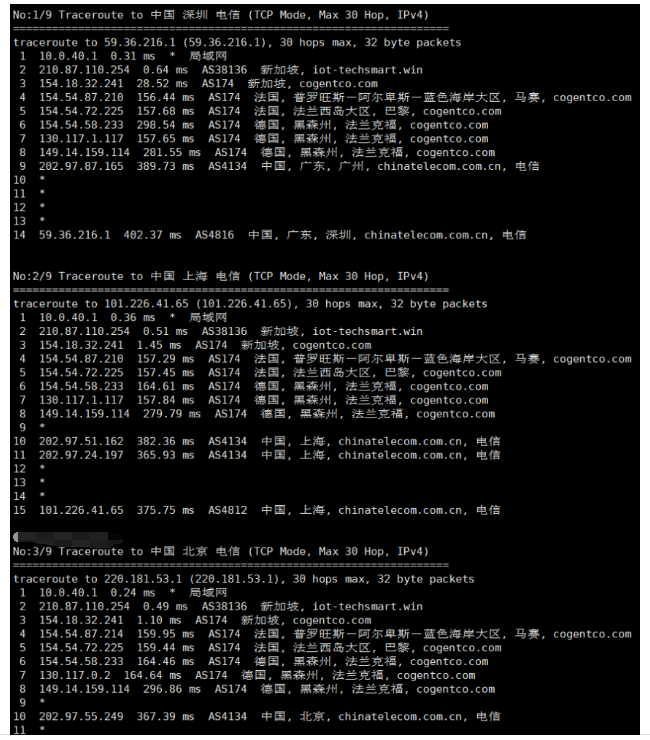Image resolution: width=650 pixels, height=740 pixels.
Task: Click AS38136 in the Beijing traceroute hop 2
Action: pyautogui.click(x=224, y=607)
